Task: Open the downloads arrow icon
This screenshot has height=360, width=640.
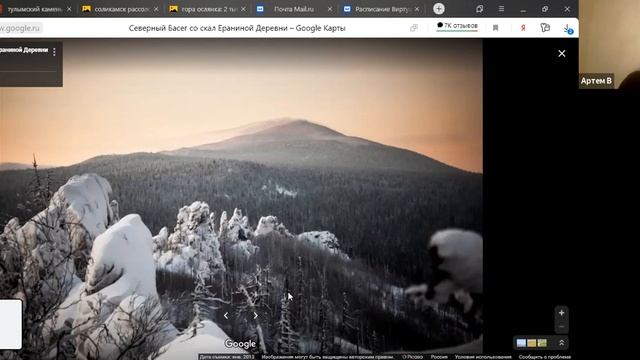Action: [568, 29]
